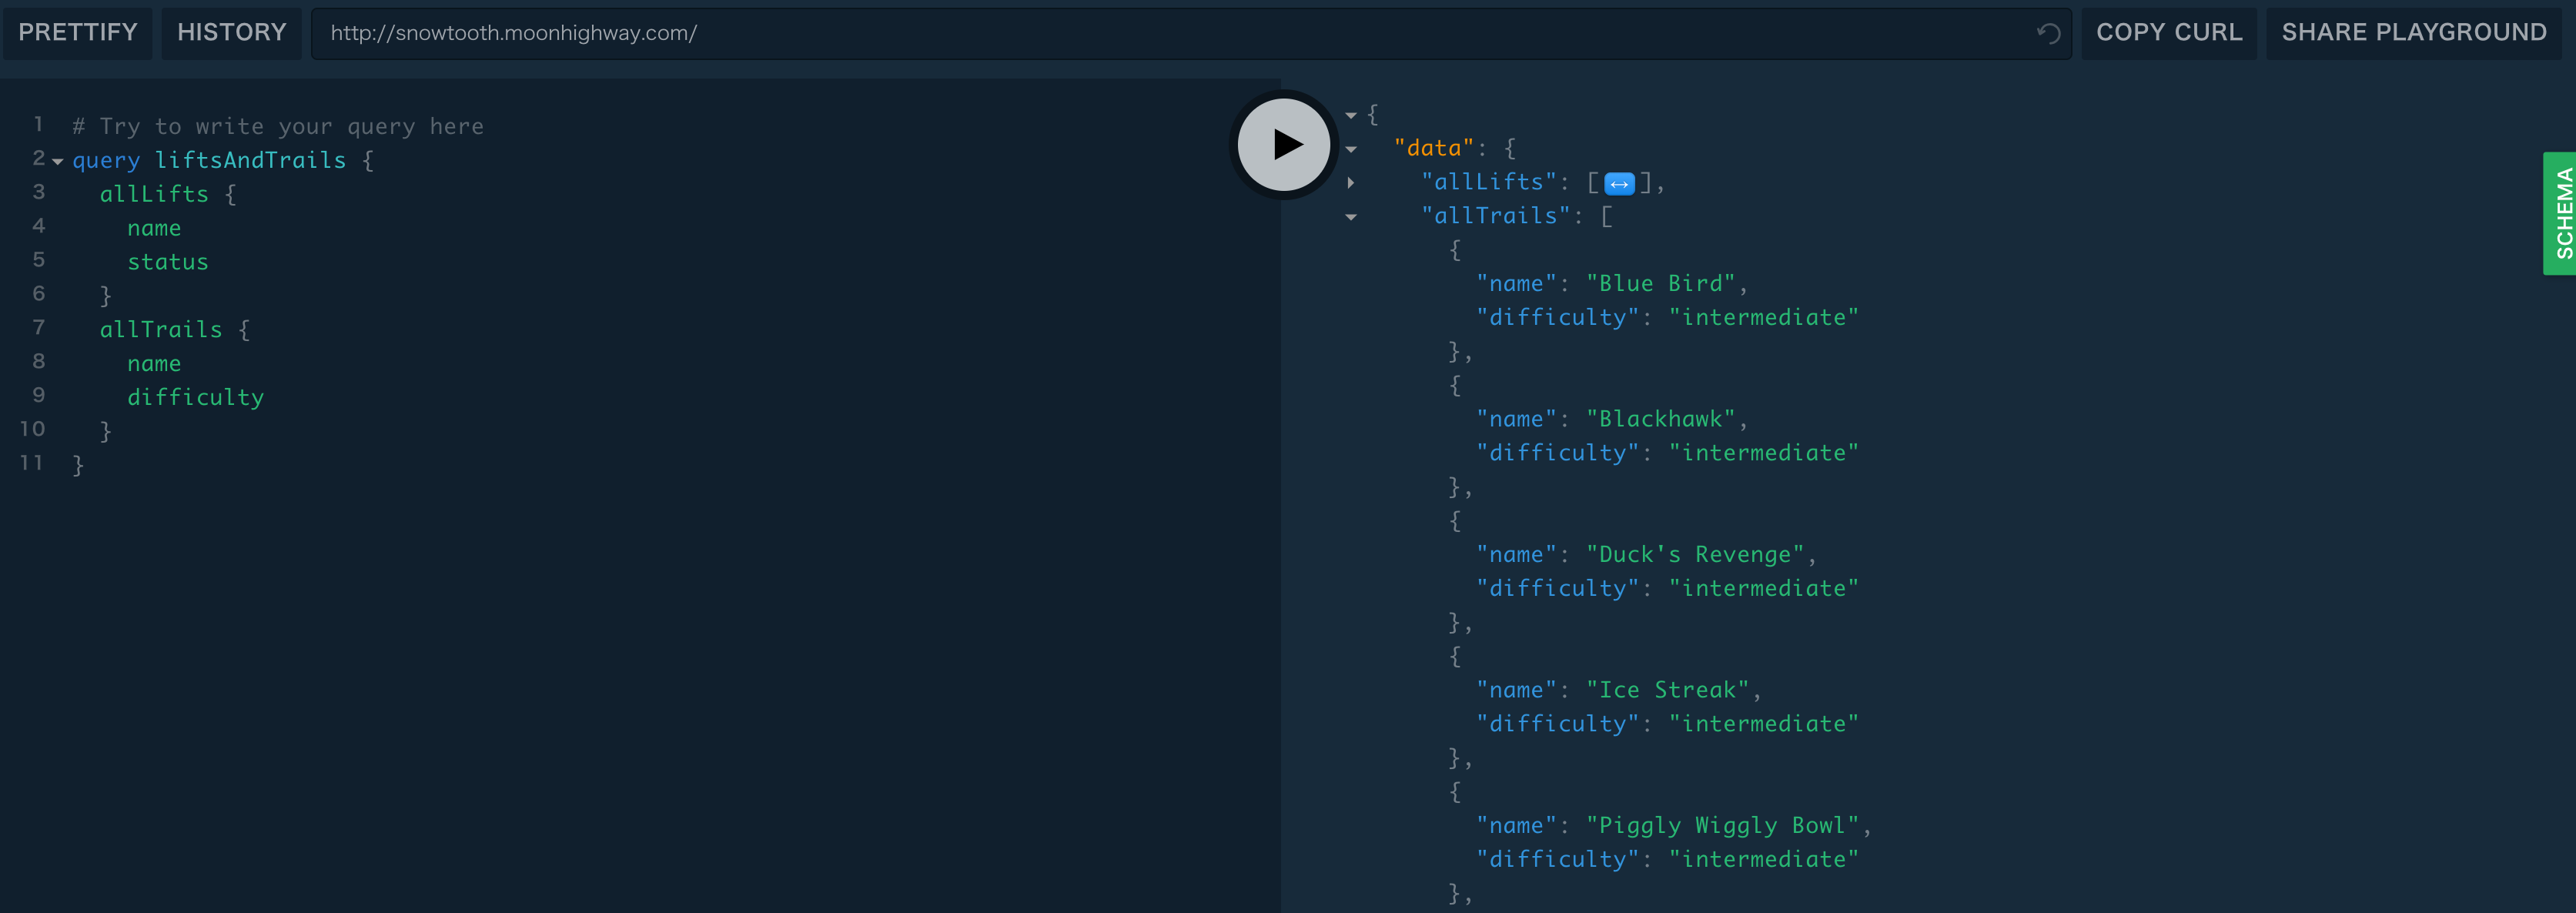Click the reload endpoint icon in URL bar

[2048, 33]
